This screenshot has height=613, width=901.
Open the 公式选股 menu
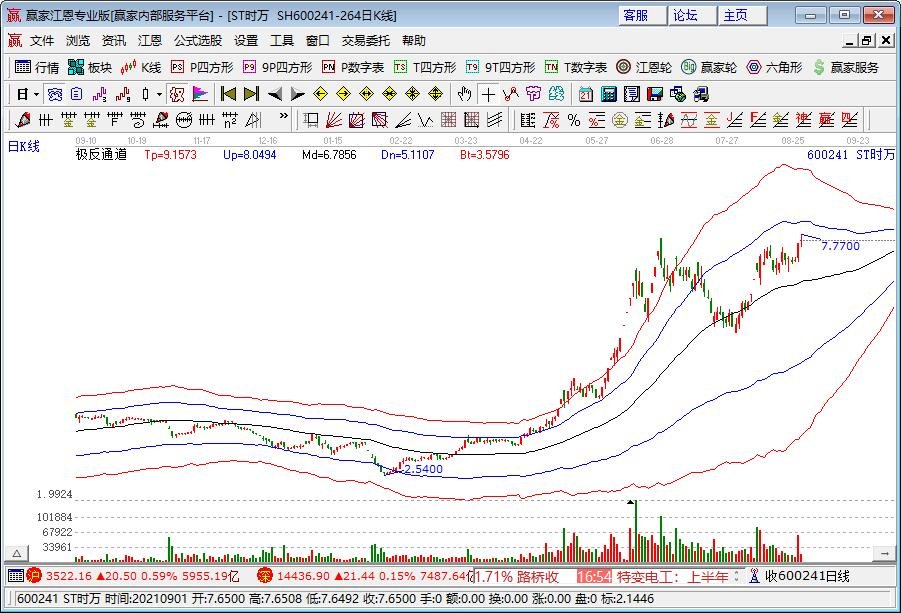(x=198, y=40)
